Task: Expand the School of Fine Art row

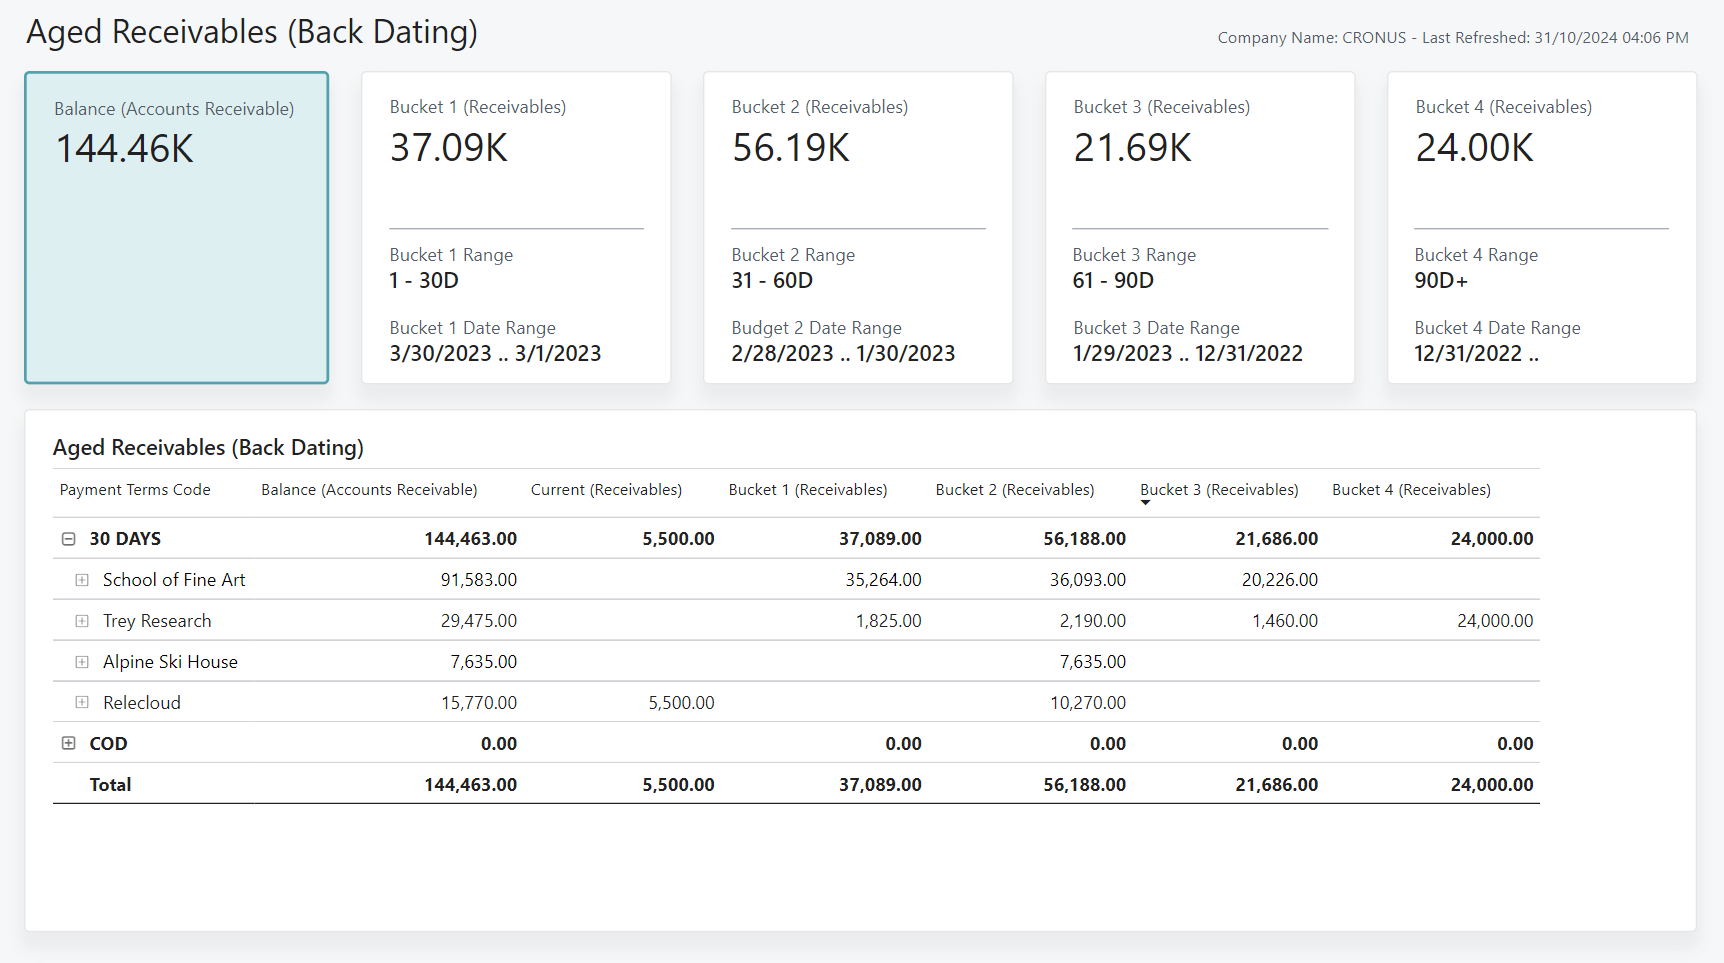Action: (81, 579)
